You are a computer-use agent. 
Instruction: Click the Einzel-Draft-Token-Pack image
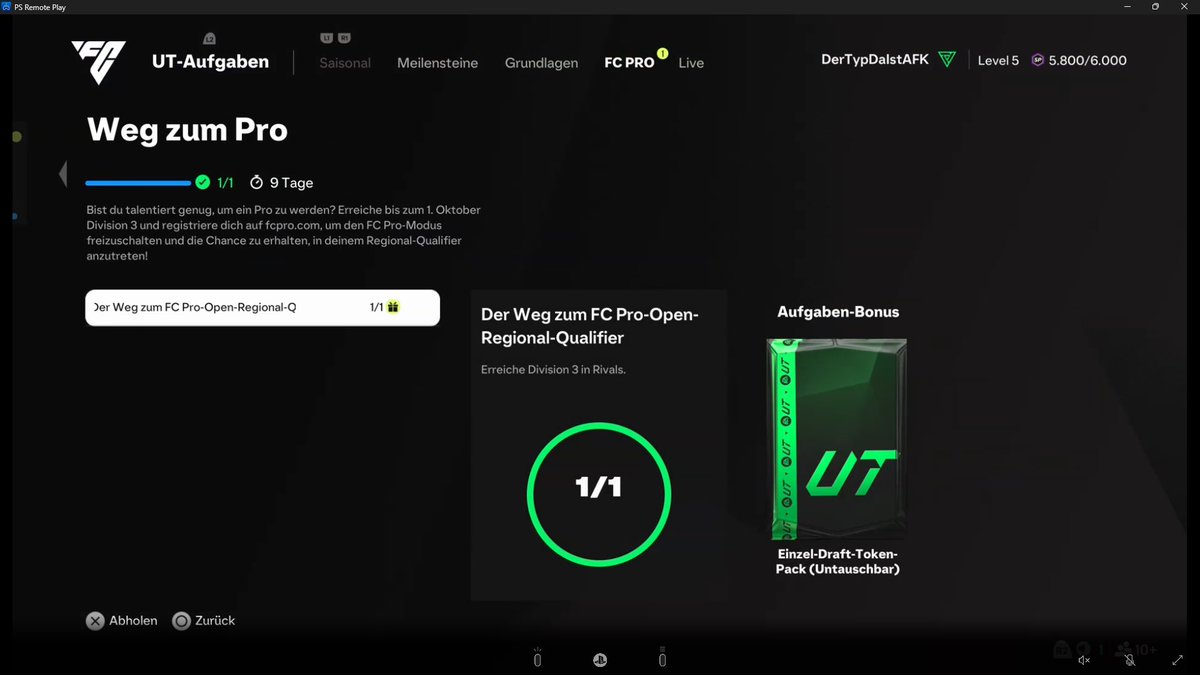point(837,439)
